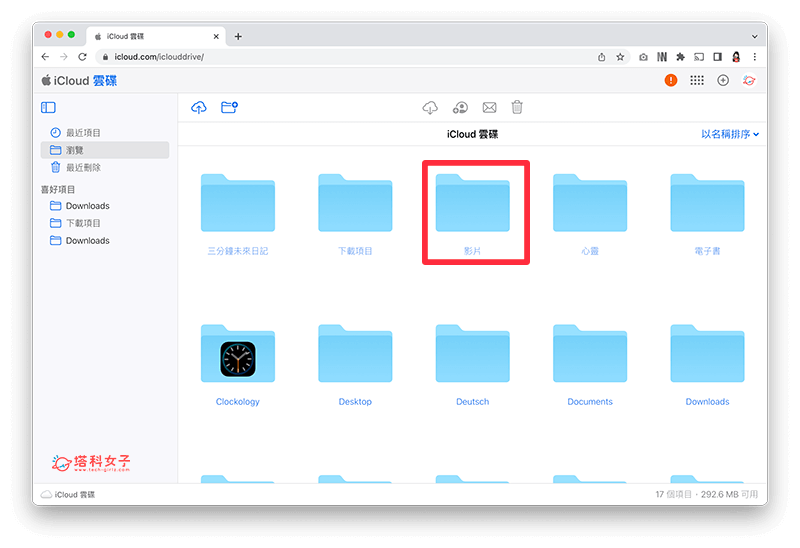This screenshot has width=800, height=548.
Task: Open Chrome three-dot menu
Action: pyautogui.click(x=755, y=57)
